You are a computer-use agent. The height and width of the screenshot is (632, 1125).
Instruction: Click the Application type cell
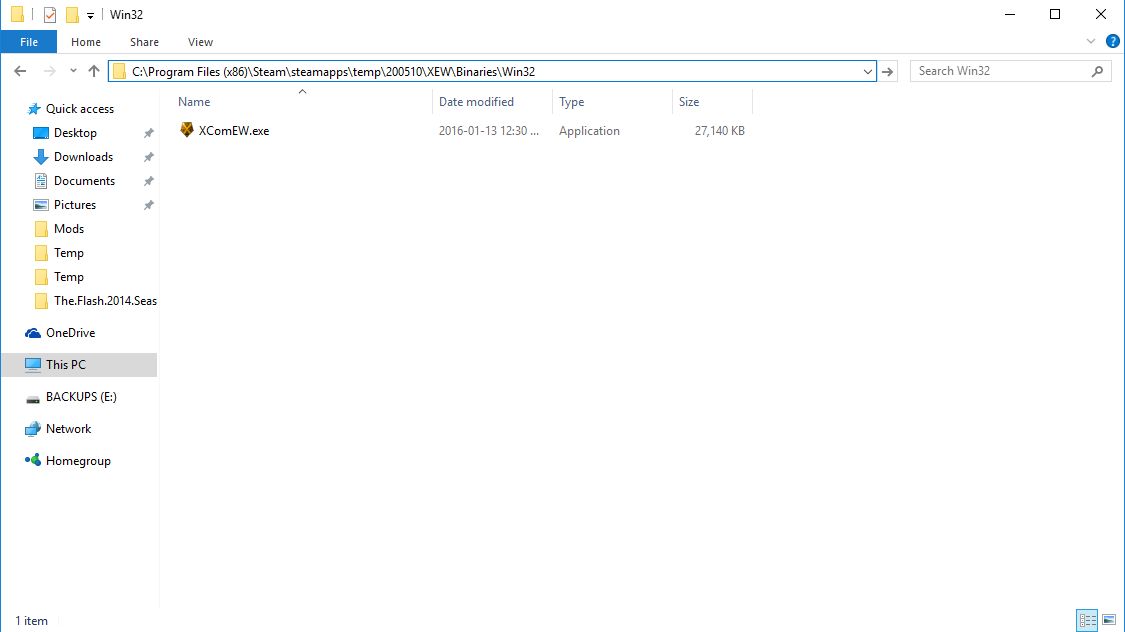coord(589,131)
